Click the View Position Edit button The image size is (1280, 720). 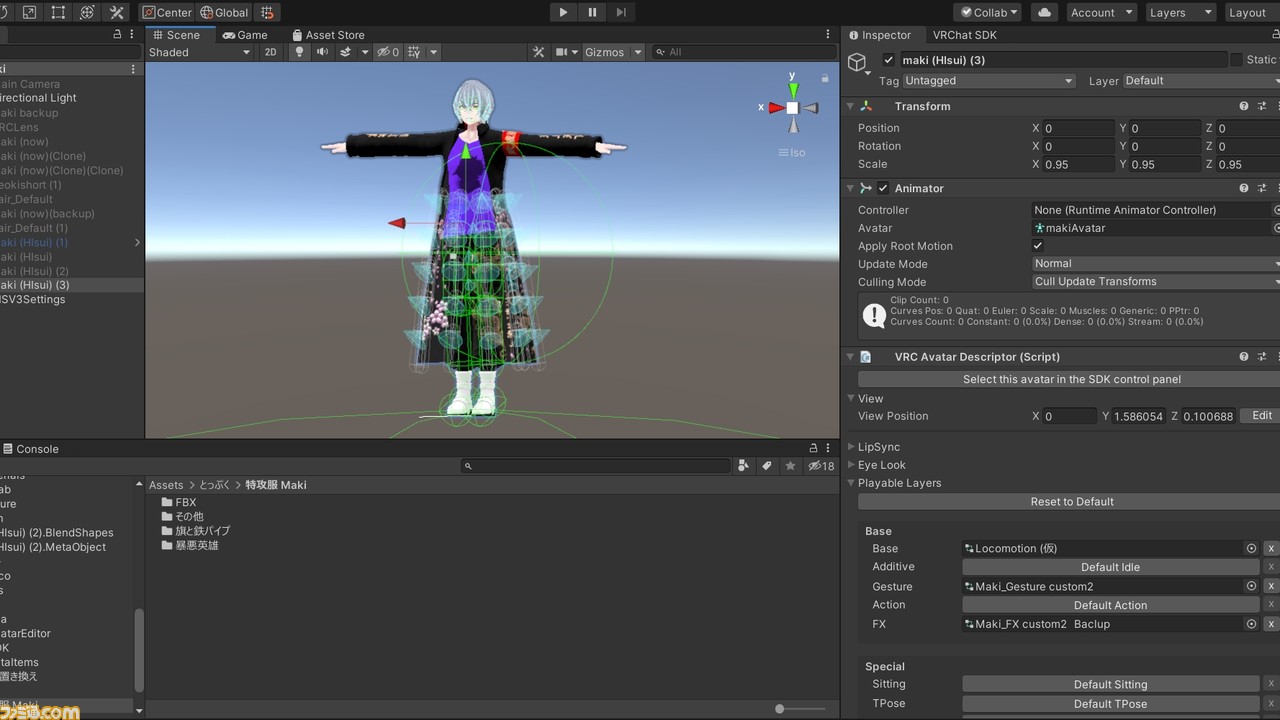1262,416
